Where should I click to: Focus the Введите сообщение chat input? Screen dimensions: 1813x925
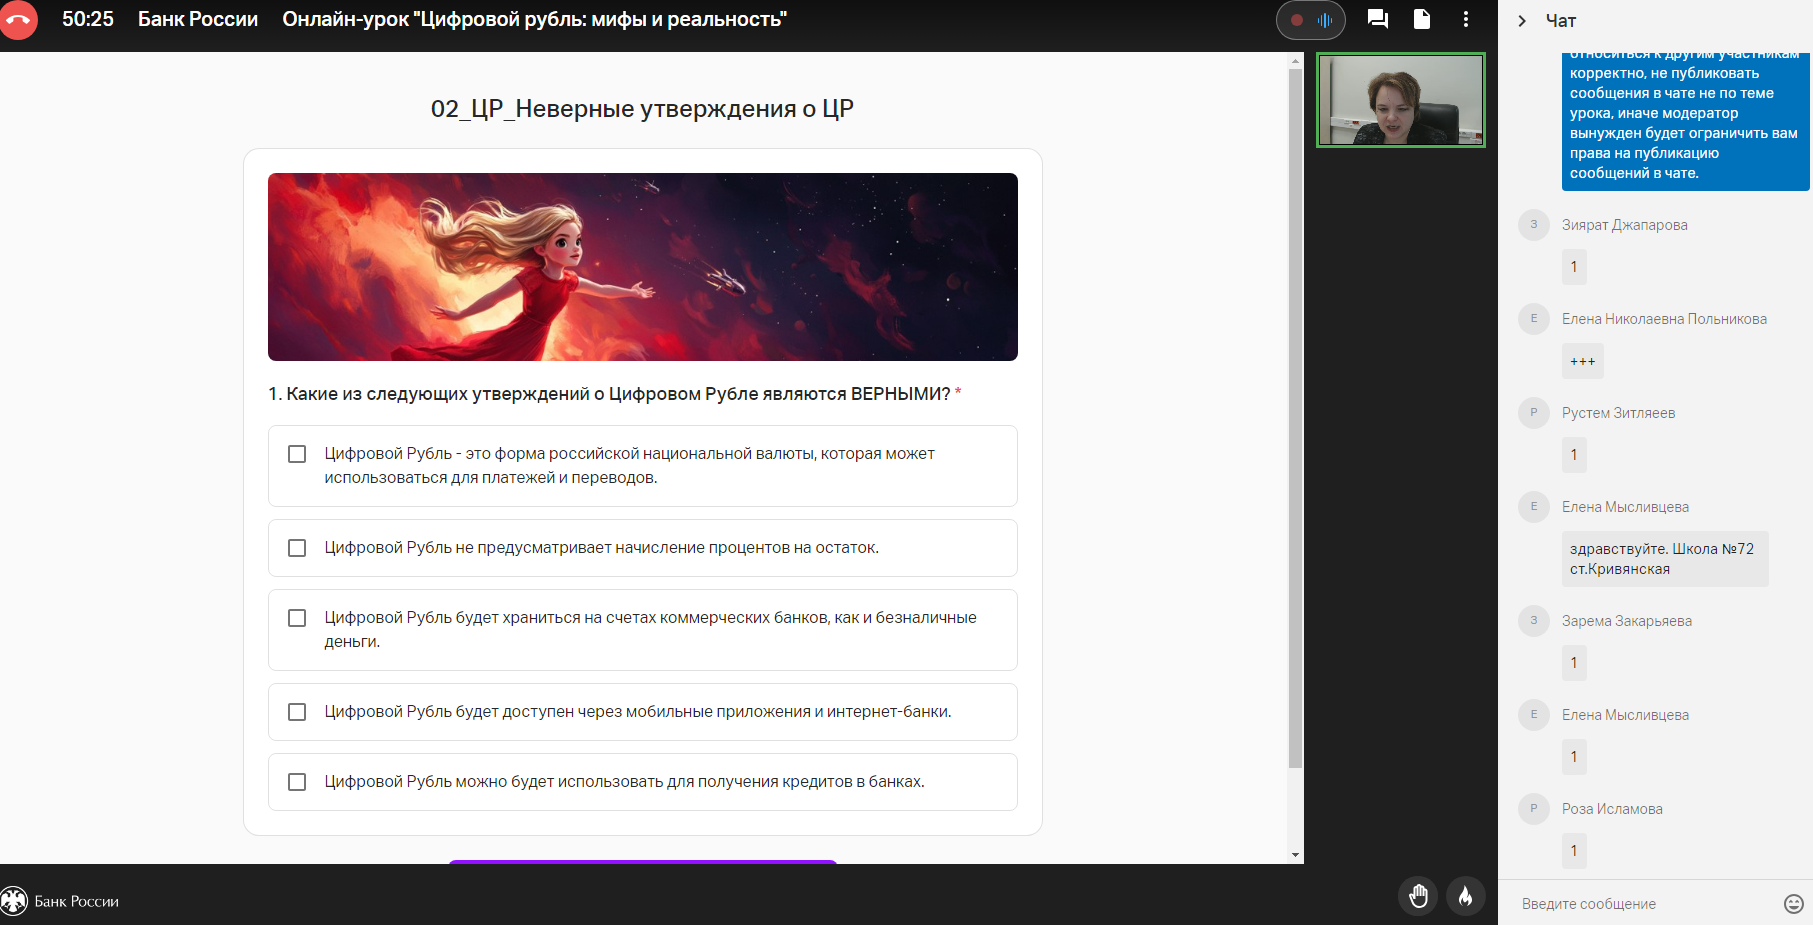[x=1645, y=904]
